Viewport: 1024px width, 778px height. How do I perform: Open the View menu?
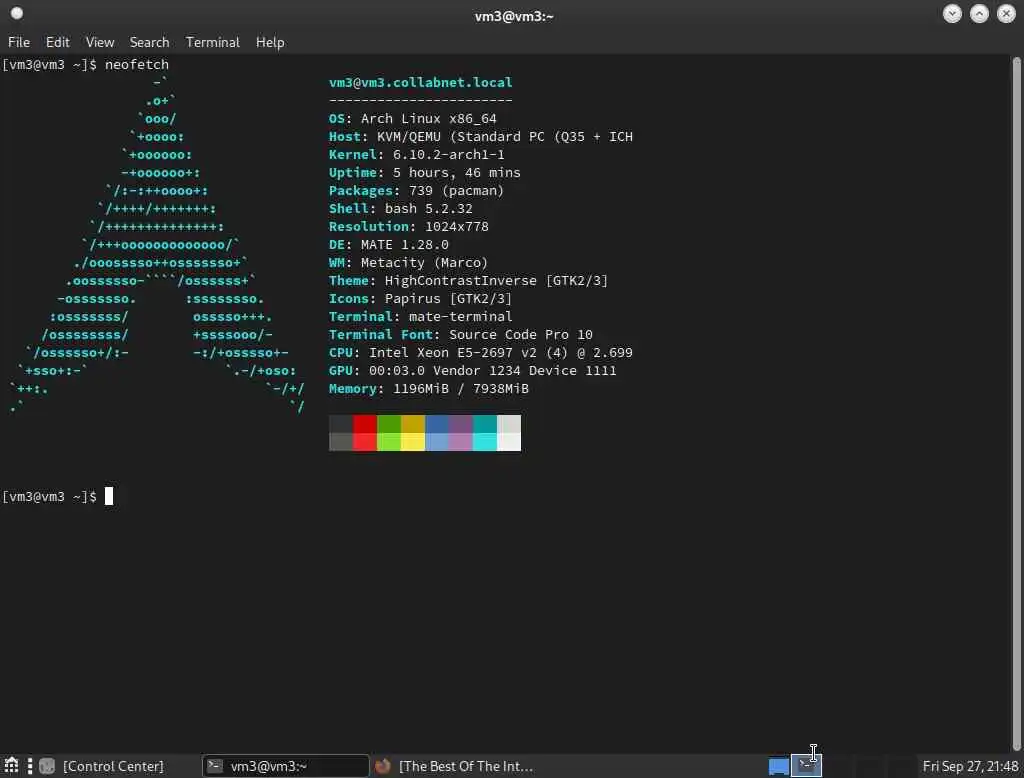point(100,42)
